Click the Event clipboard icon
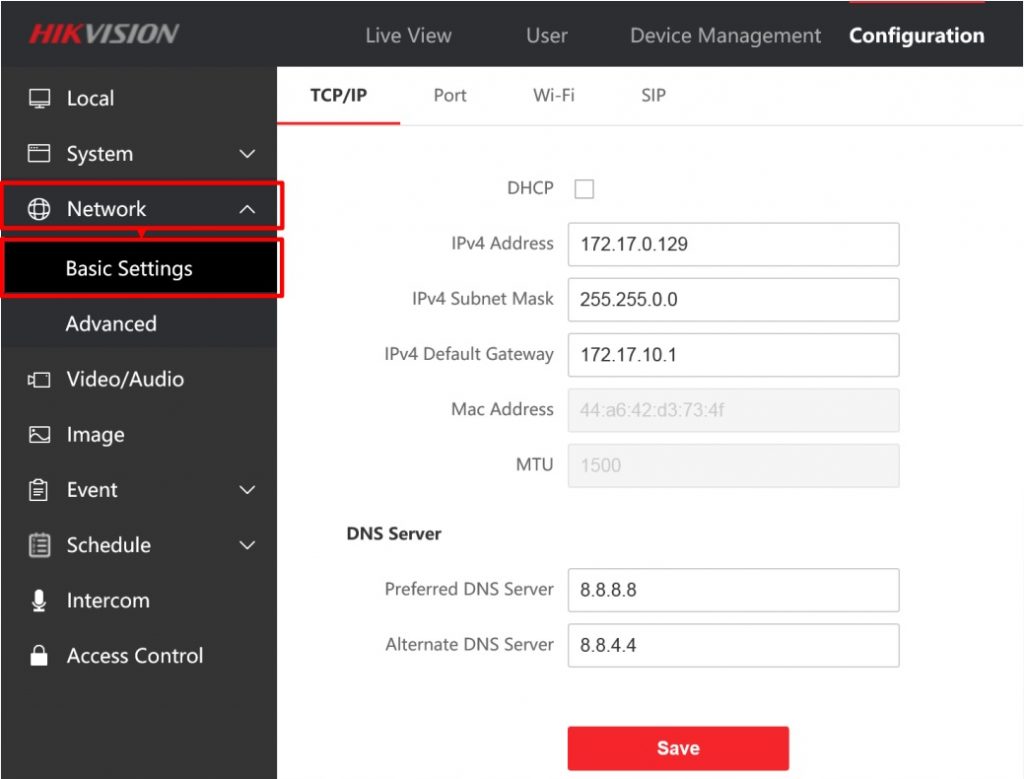The height and width of the screenshot is (779, 1024). 39,490
